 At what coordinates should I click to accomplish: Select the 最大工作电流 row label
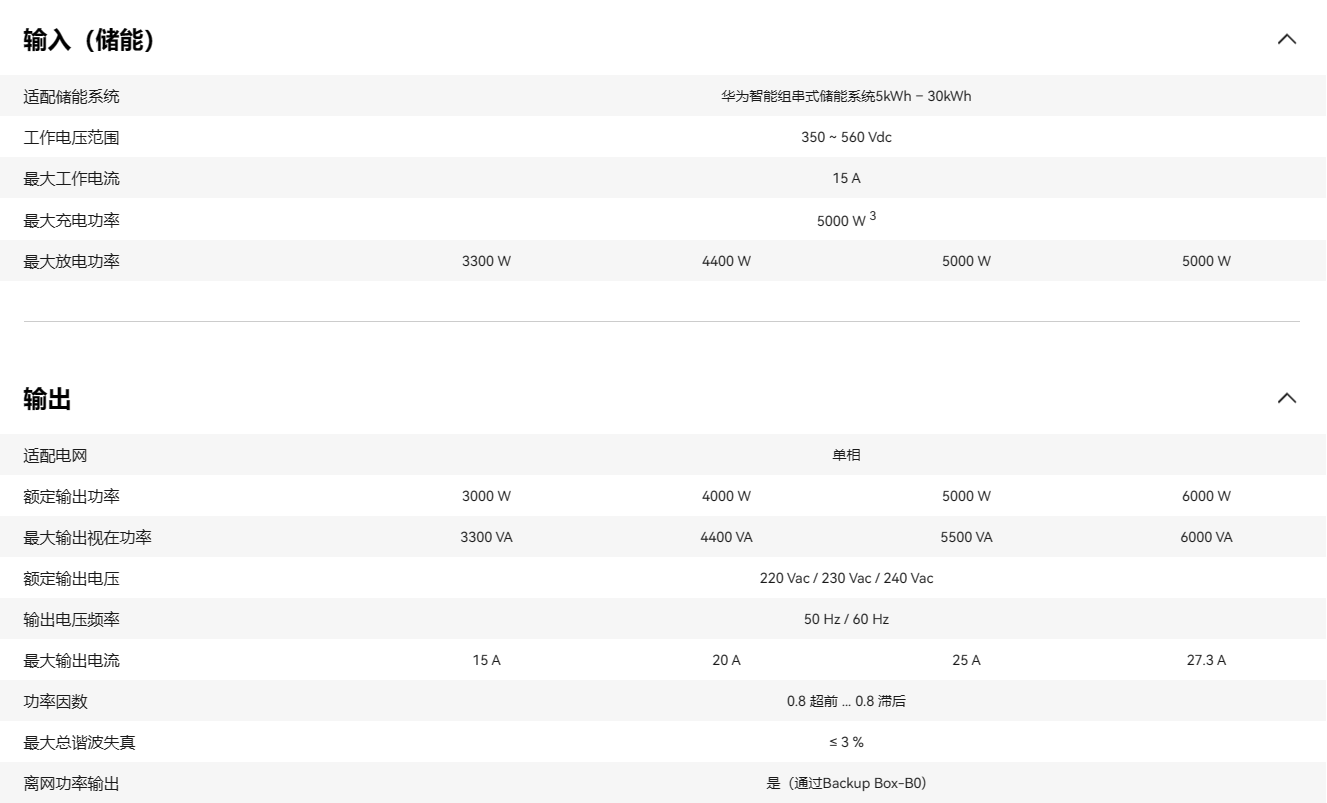tap(71, 178)
